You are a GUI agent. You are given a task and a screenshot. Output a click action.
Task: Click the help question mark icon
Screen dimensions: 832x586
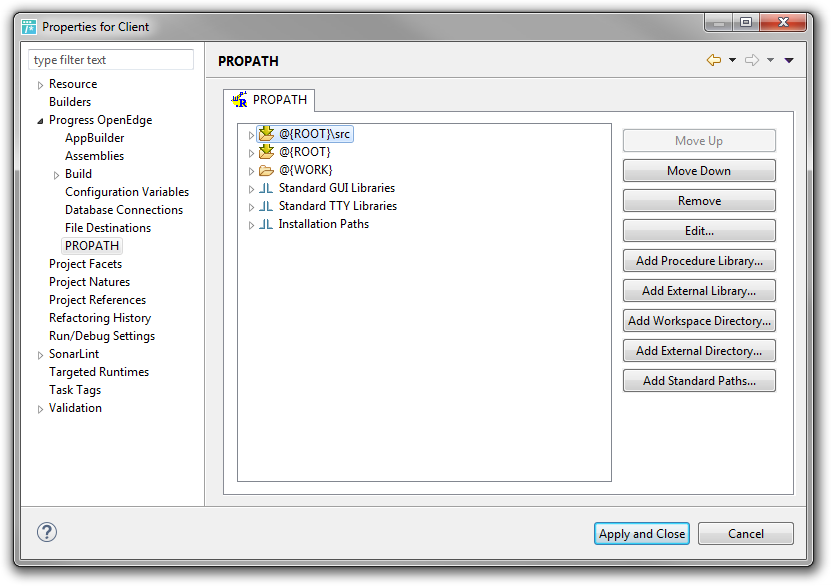pos(47,532)
